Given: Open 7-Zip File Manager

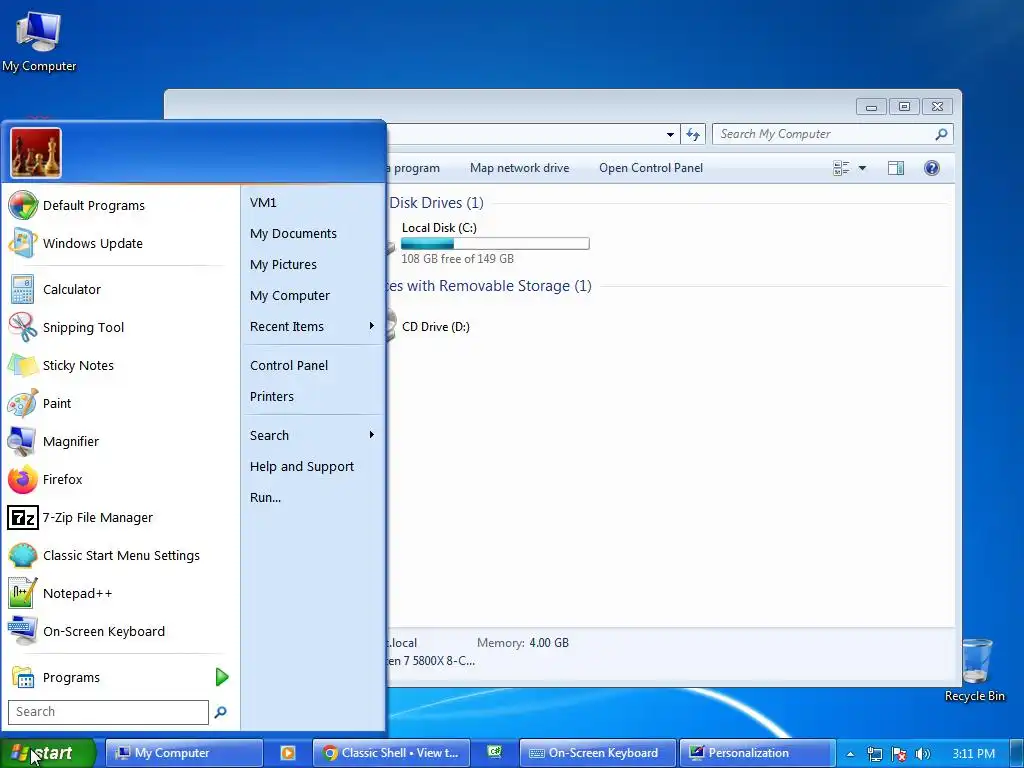Looking at the screenshot, I should point(121,517).
